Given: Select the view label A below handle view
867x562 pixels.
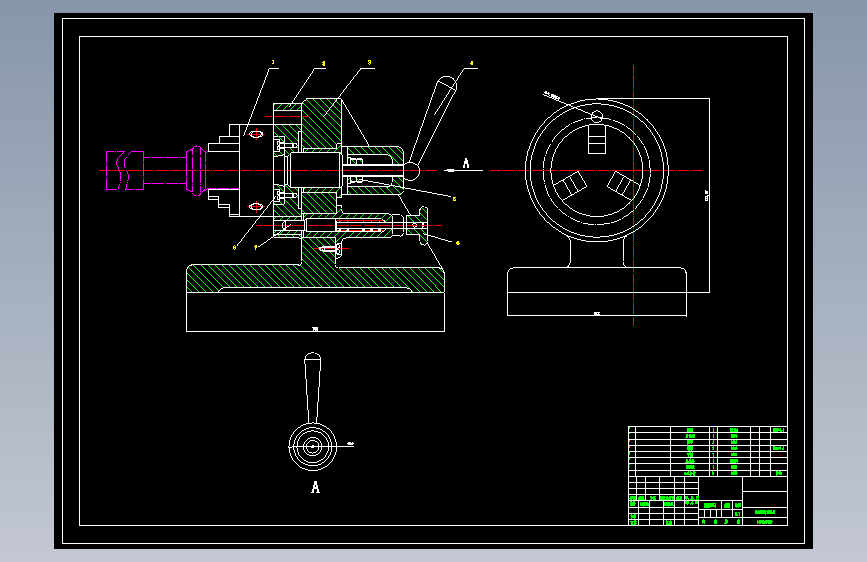Looking at the screenshot, I should coord(315,487).
